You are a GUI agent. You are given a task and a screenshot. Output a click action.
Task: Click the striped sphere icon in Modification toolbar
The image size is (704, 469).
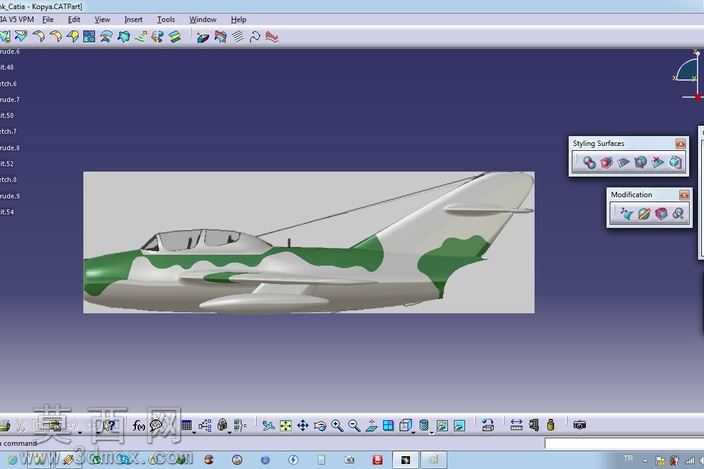tap(644, 214)
